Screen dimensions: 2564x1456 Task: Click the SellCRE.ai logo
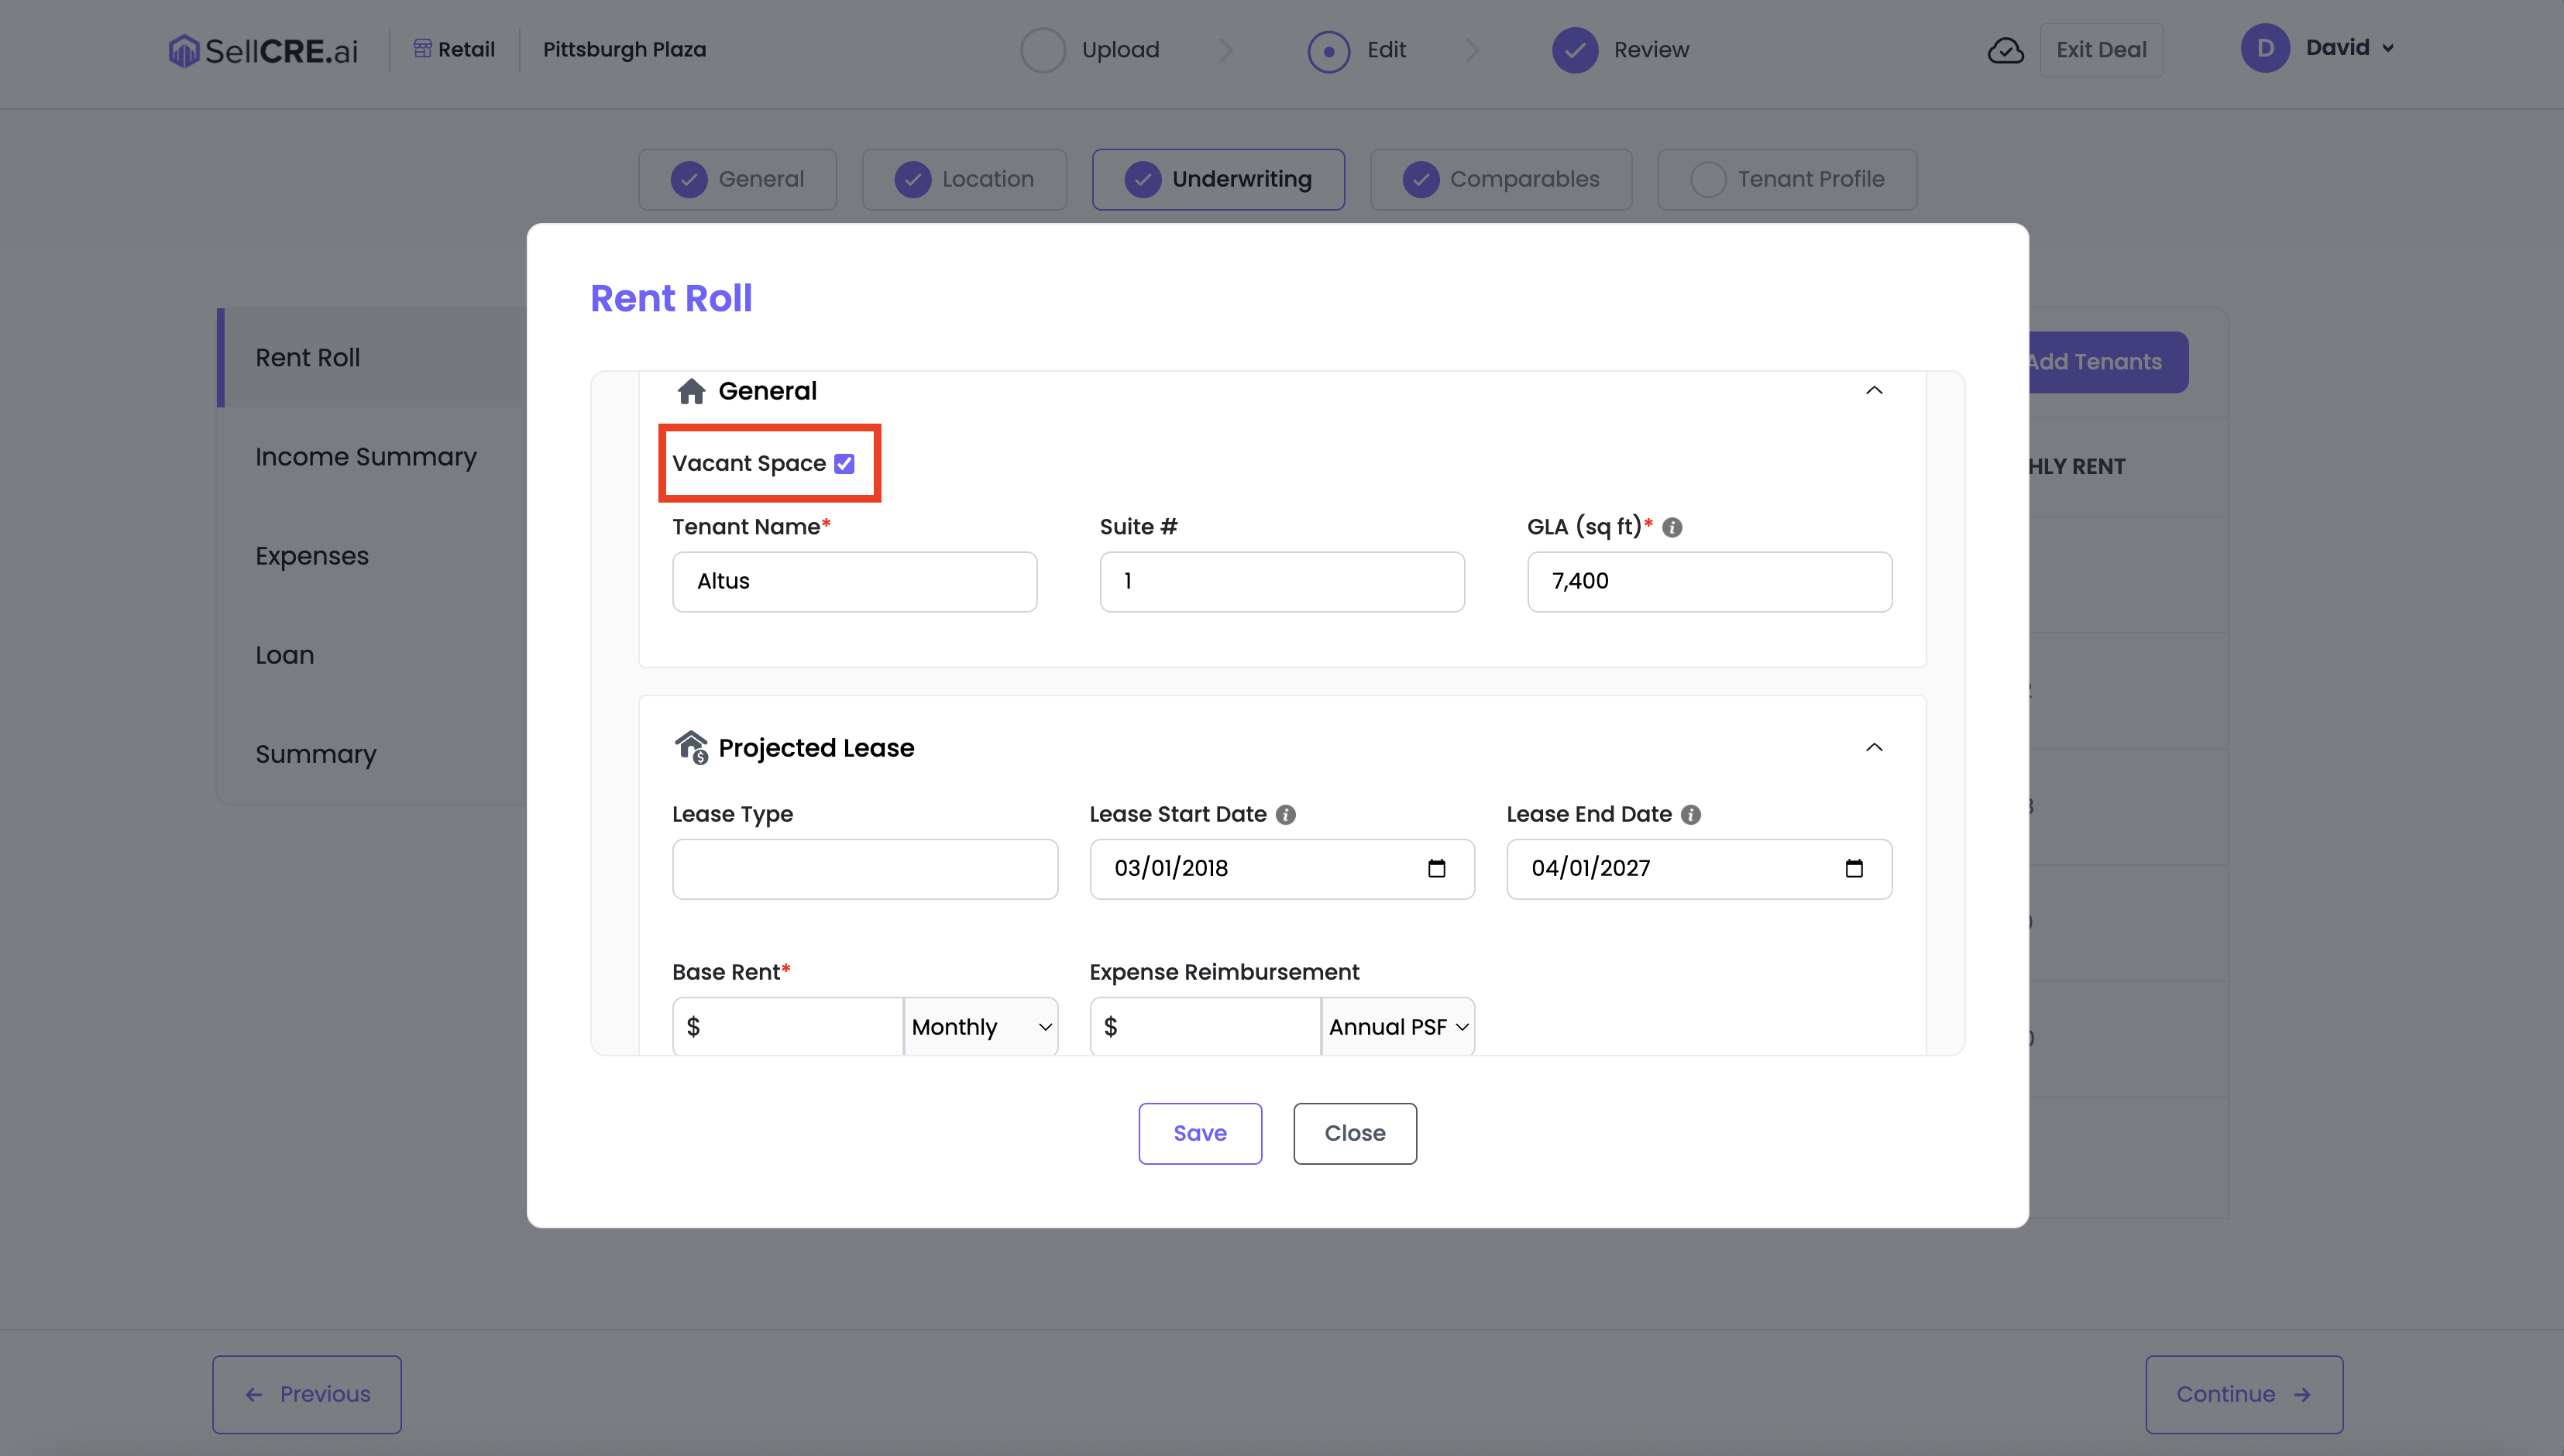263,50
